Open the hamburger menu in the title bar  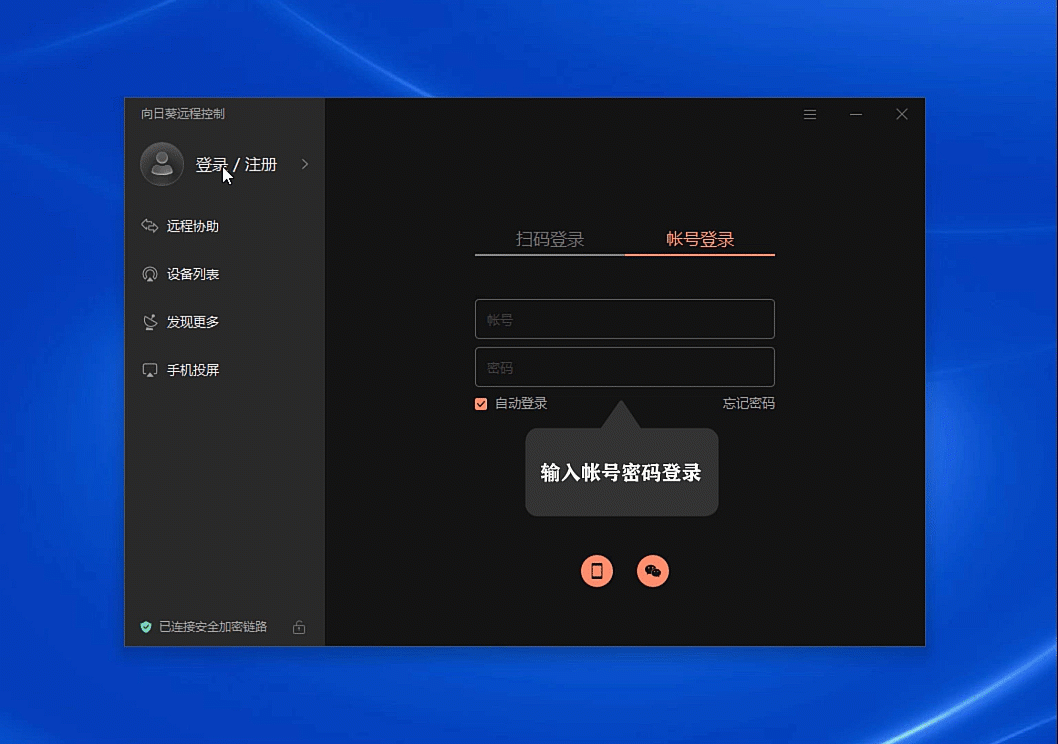pyautogui.click(x=810, y=115)
